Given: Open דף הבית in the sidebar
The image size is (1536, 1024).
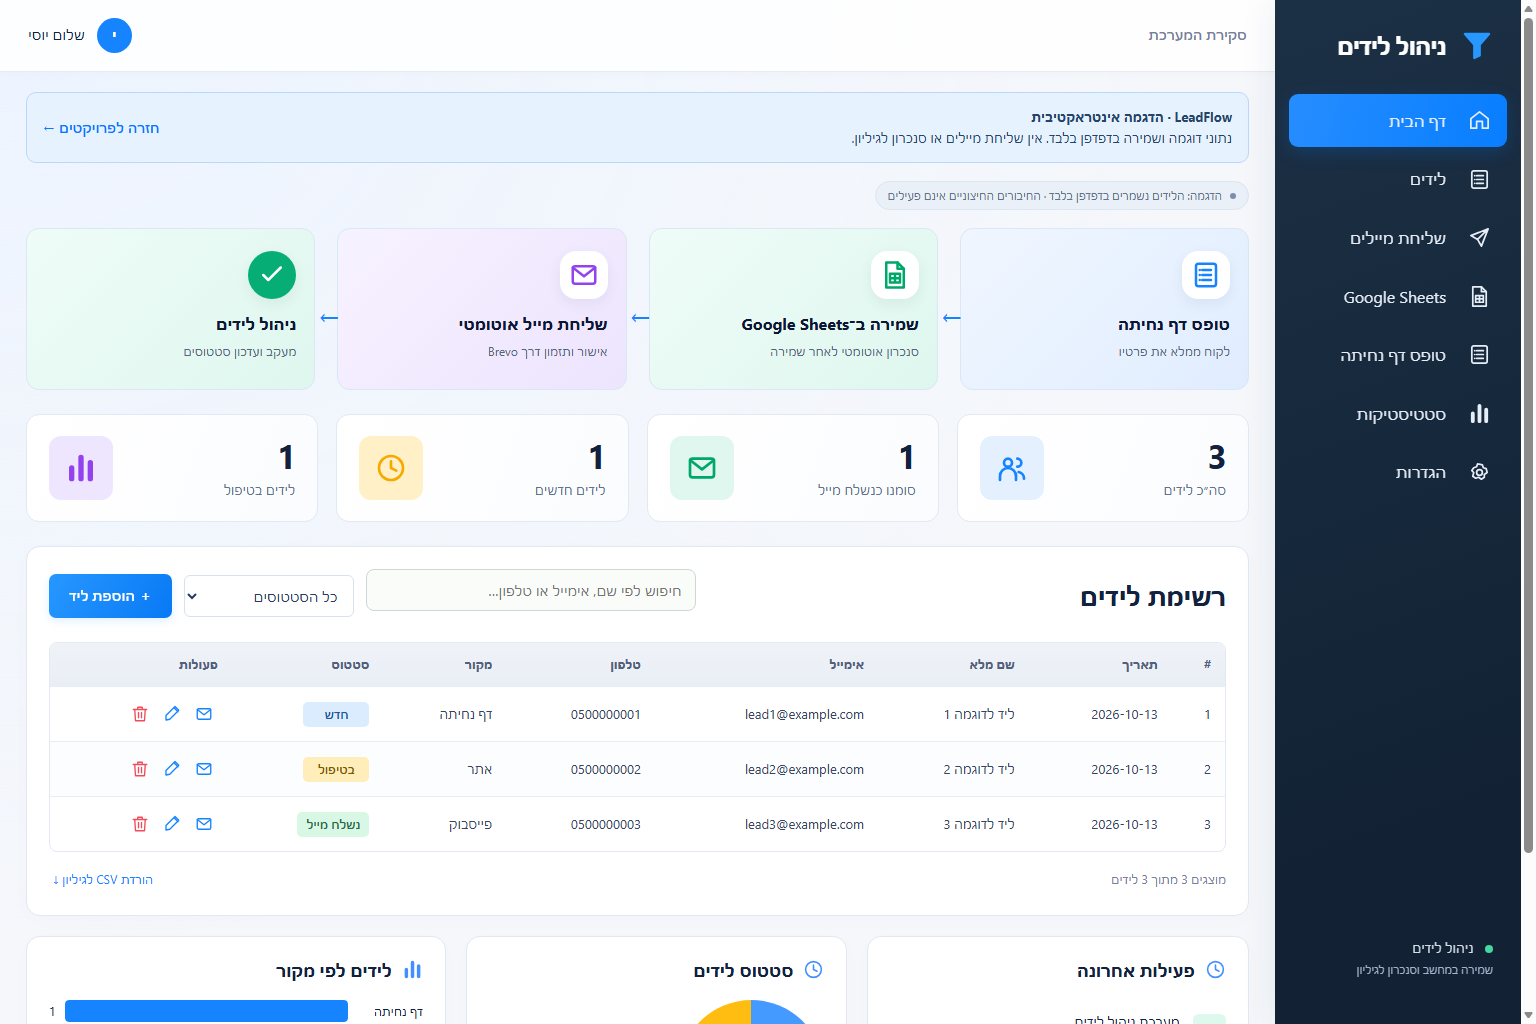Looking at the screenshot, I should (x=1398, y=121).
